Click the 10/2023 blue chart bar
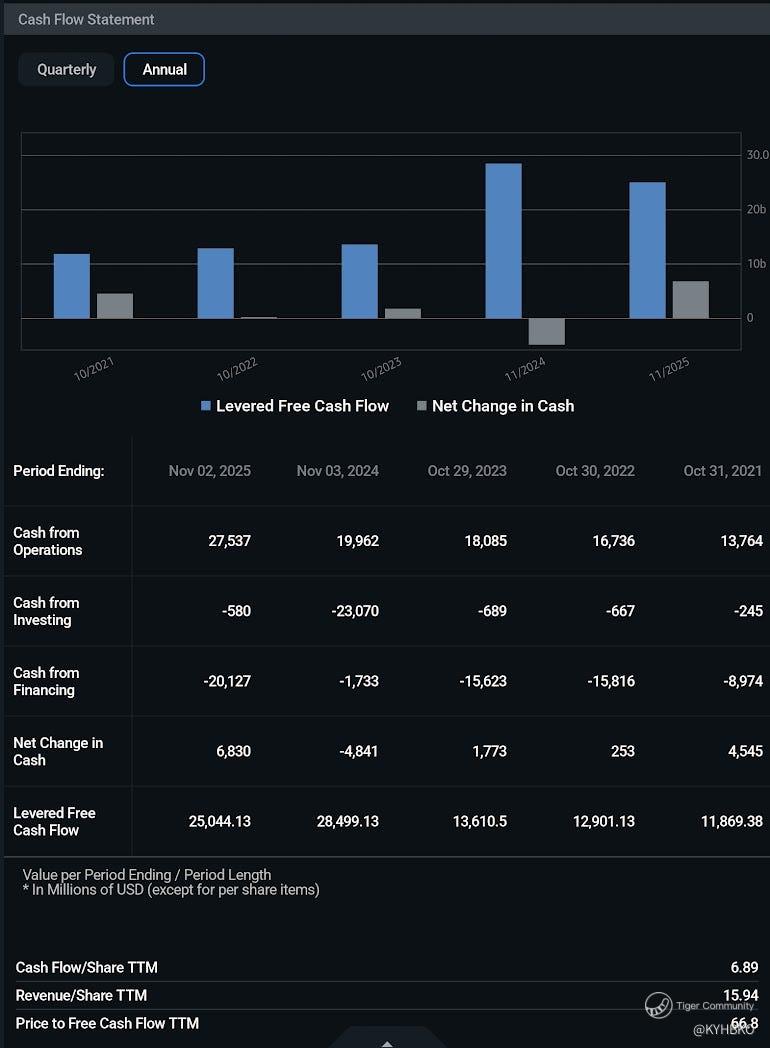Image resolution: width=770 pixels, height=1048 pixels. [x=360, y=281]
